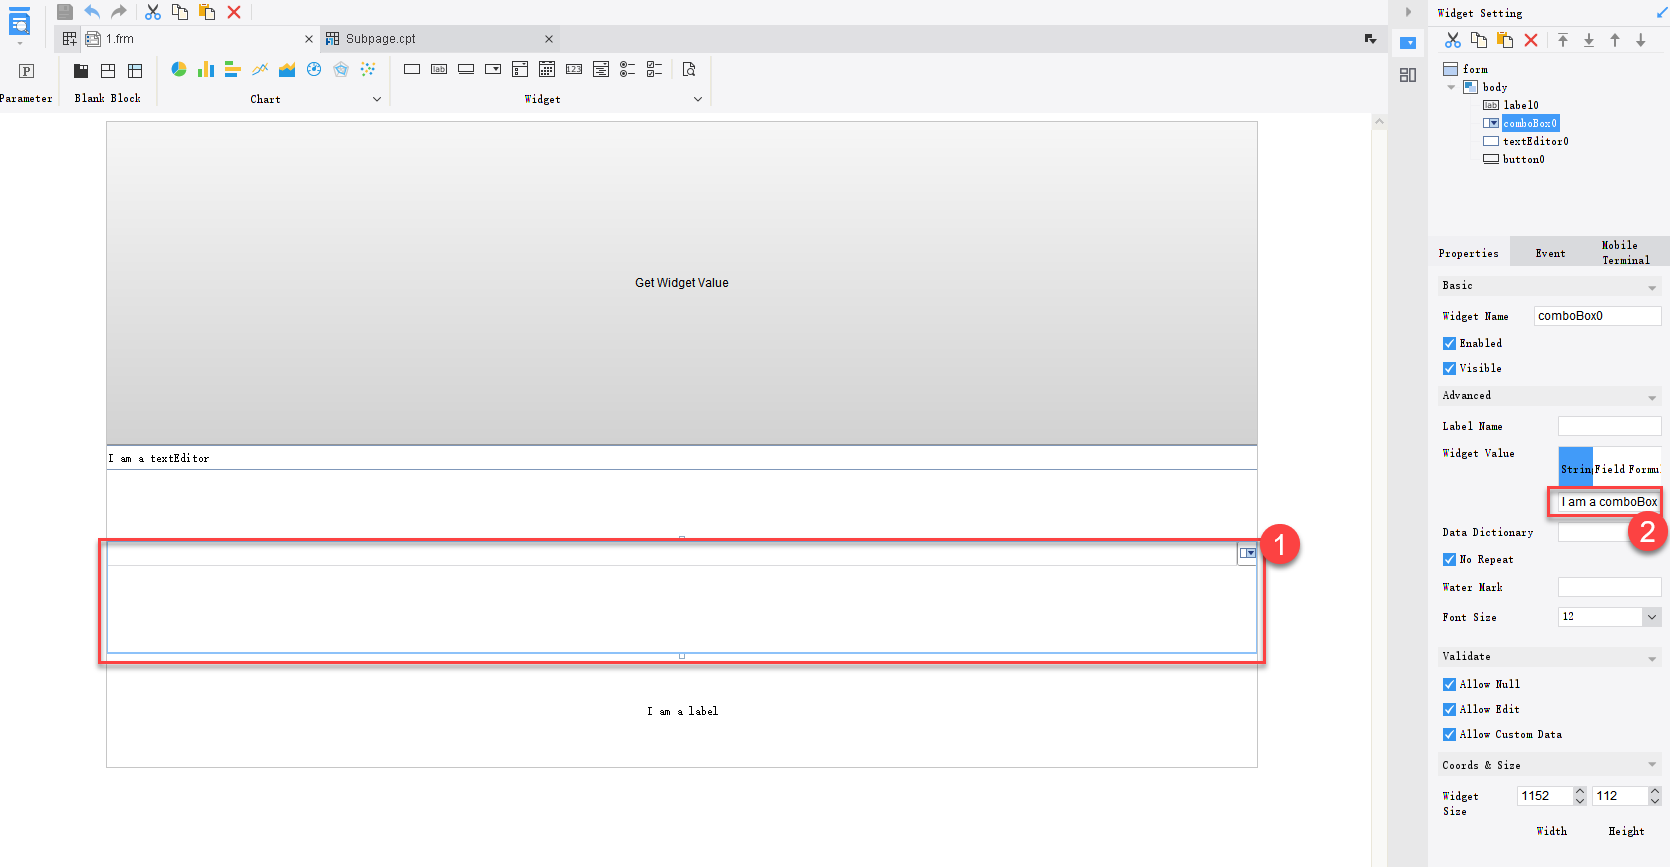
Task: Add a checkbox group widget
Action: point(655,69)
